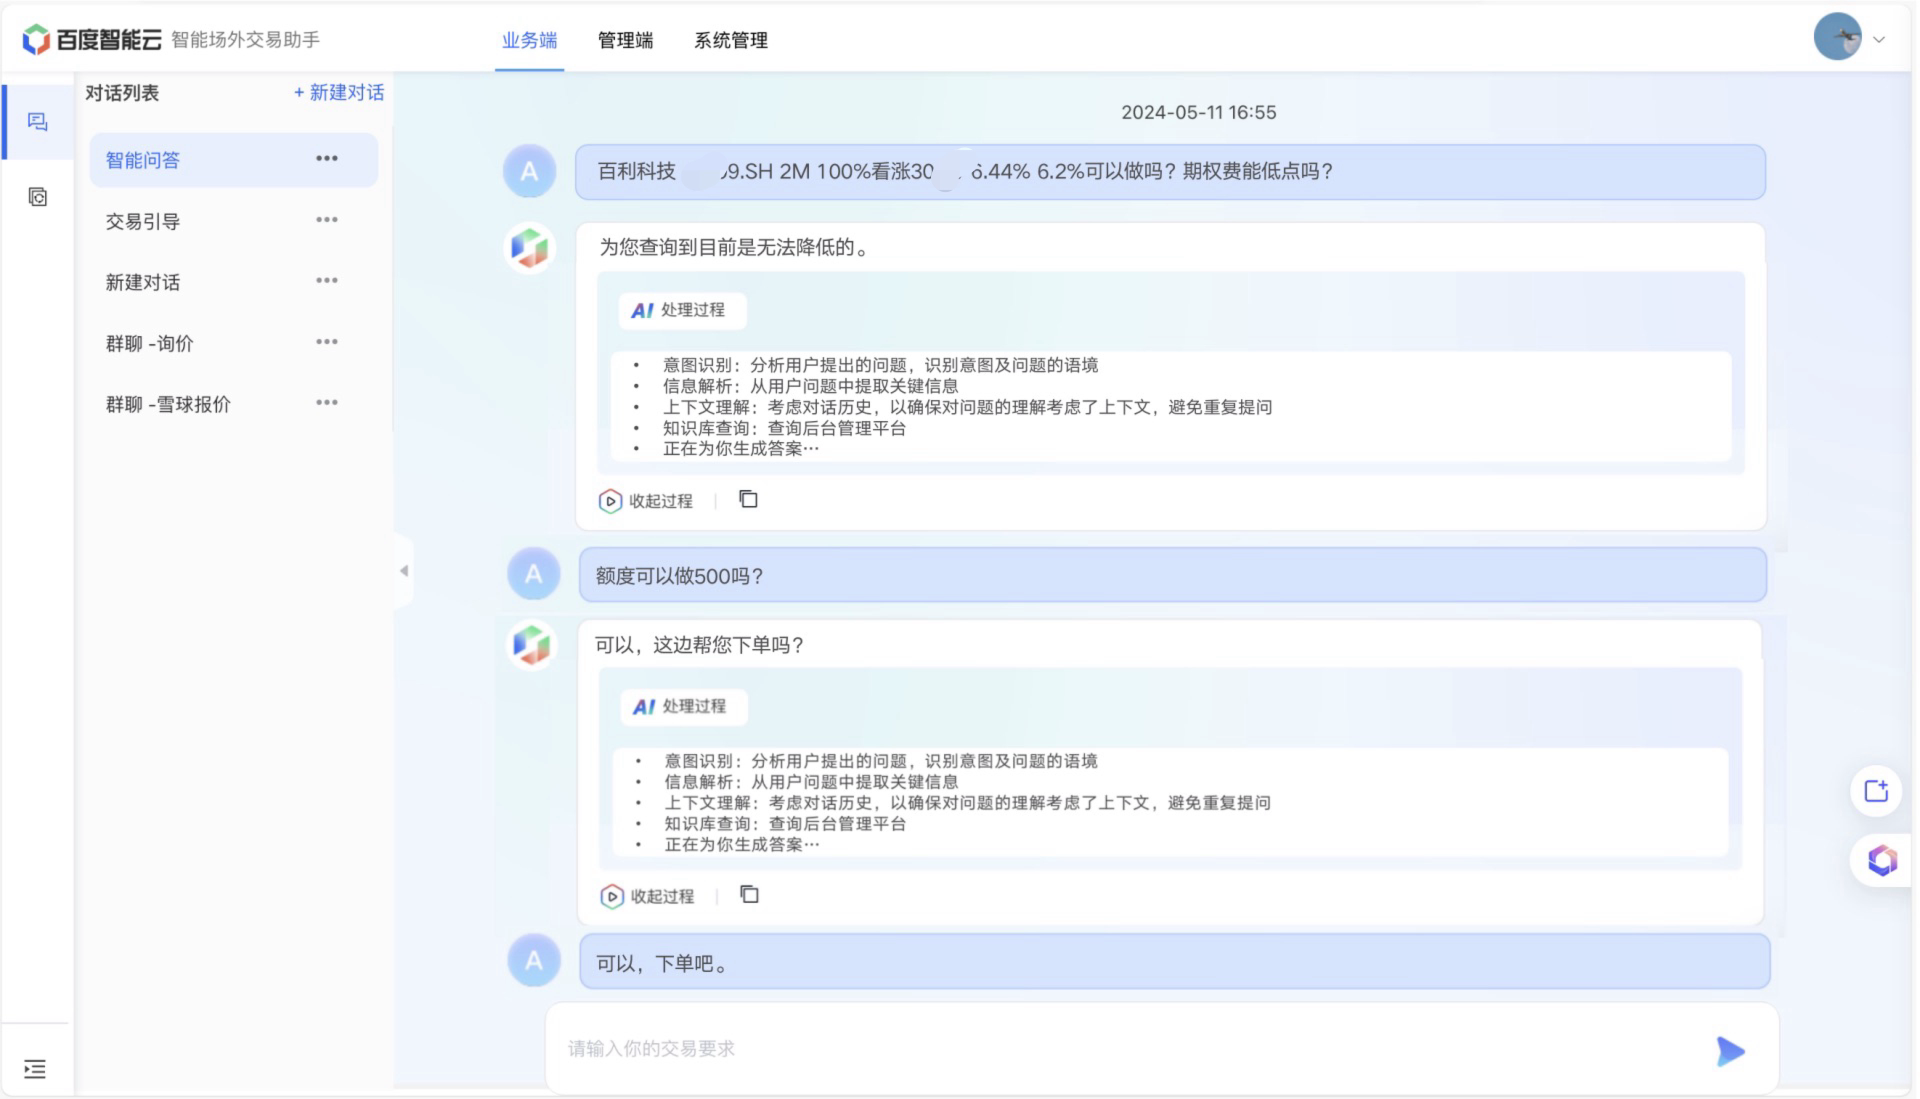Open more options for 新建对话 conversation
The image size is (1920, 1099).
[x=327, y=281]
